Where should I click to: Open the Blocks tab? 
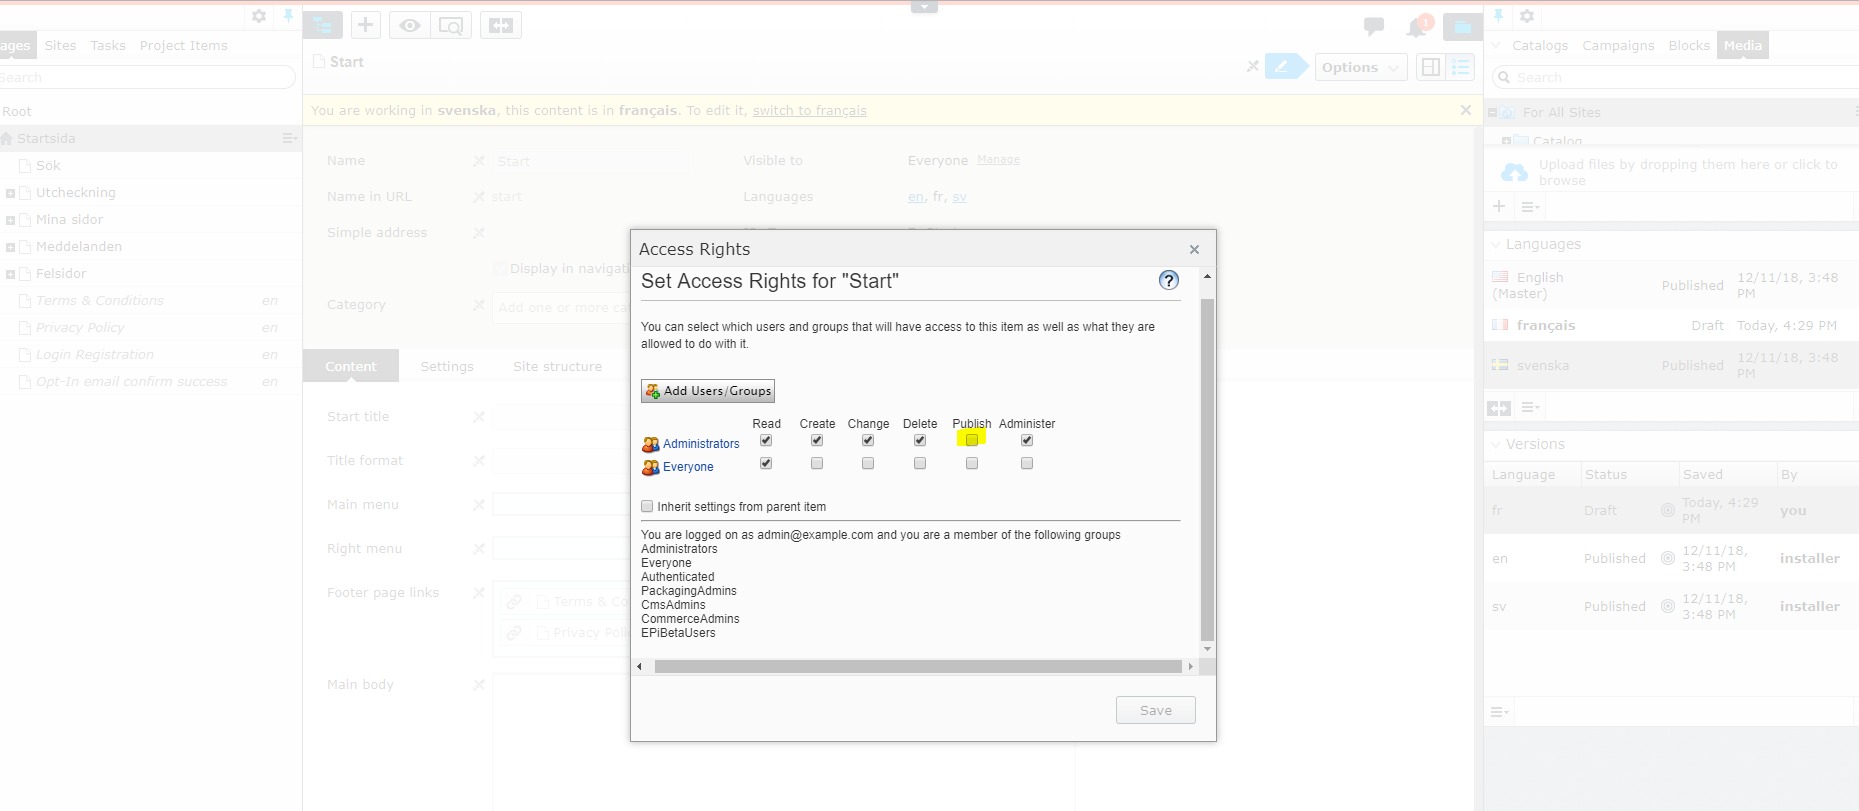tap(1688, 46)
